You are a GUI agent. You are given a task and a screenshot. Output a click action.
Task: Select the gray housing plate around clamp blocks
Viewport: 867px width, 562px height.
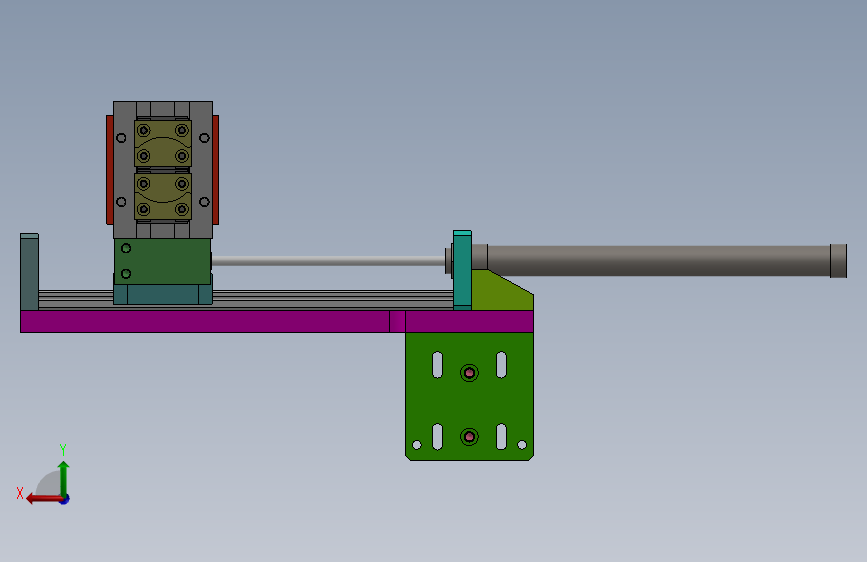(x=125, y=170)
